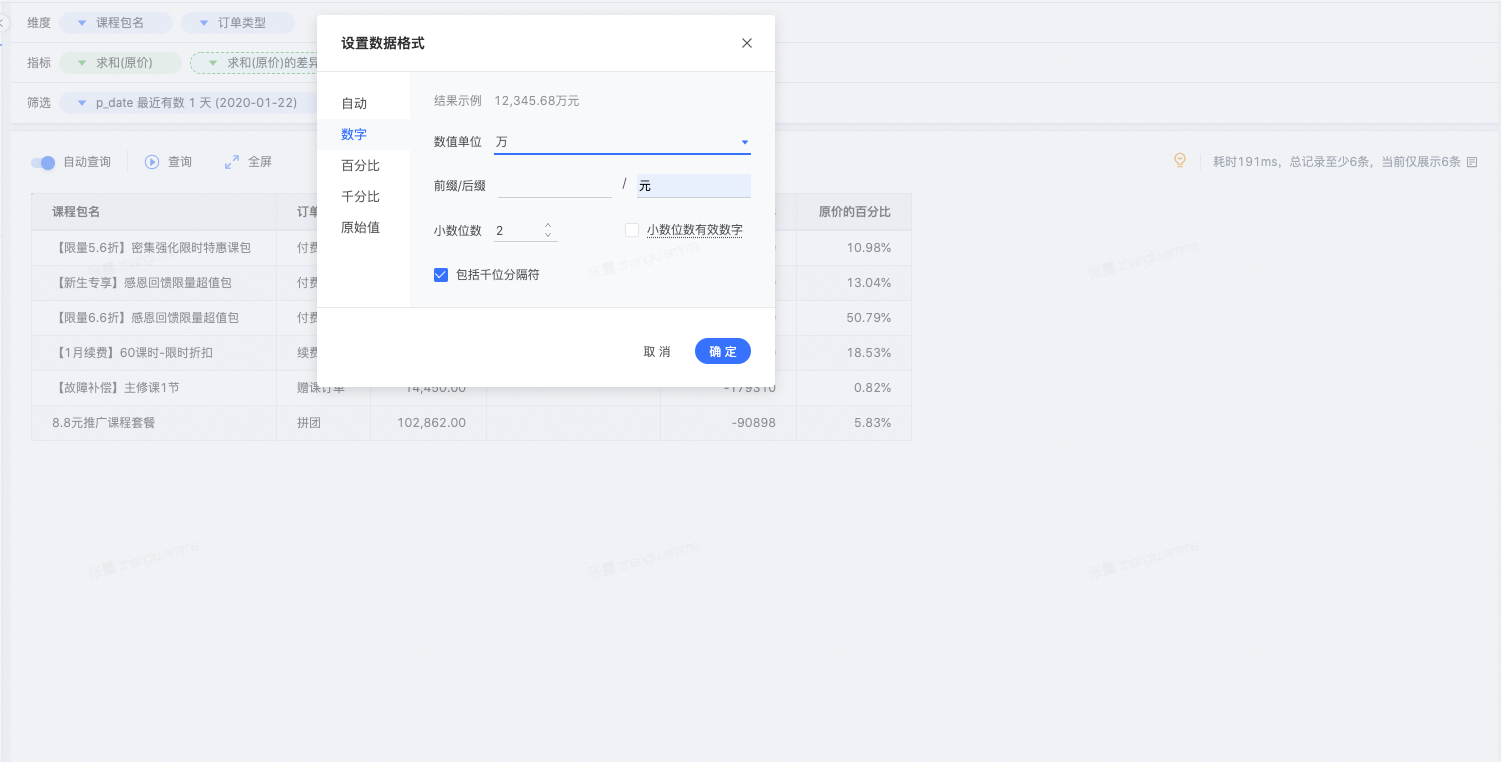Open the 数值单位 dropdown showing 万
Viewport: 1501px width, 762px height.
pyautogui.click(x=622, y=142)
